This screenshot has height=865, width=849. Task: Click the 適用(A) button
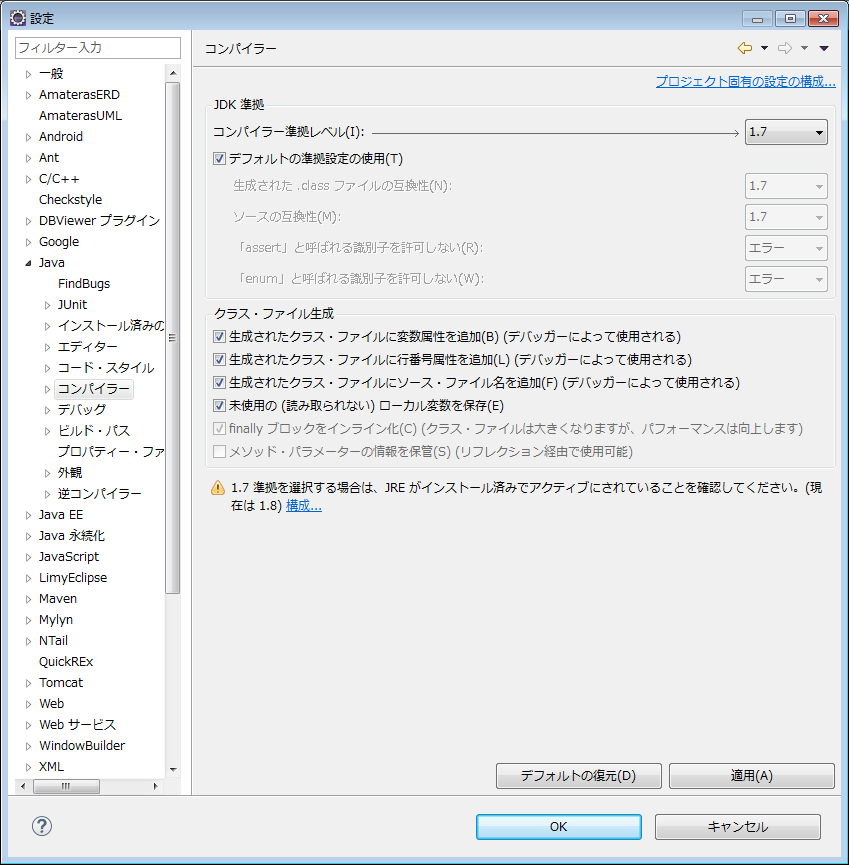pyautogui.click(x=751, y=776)
